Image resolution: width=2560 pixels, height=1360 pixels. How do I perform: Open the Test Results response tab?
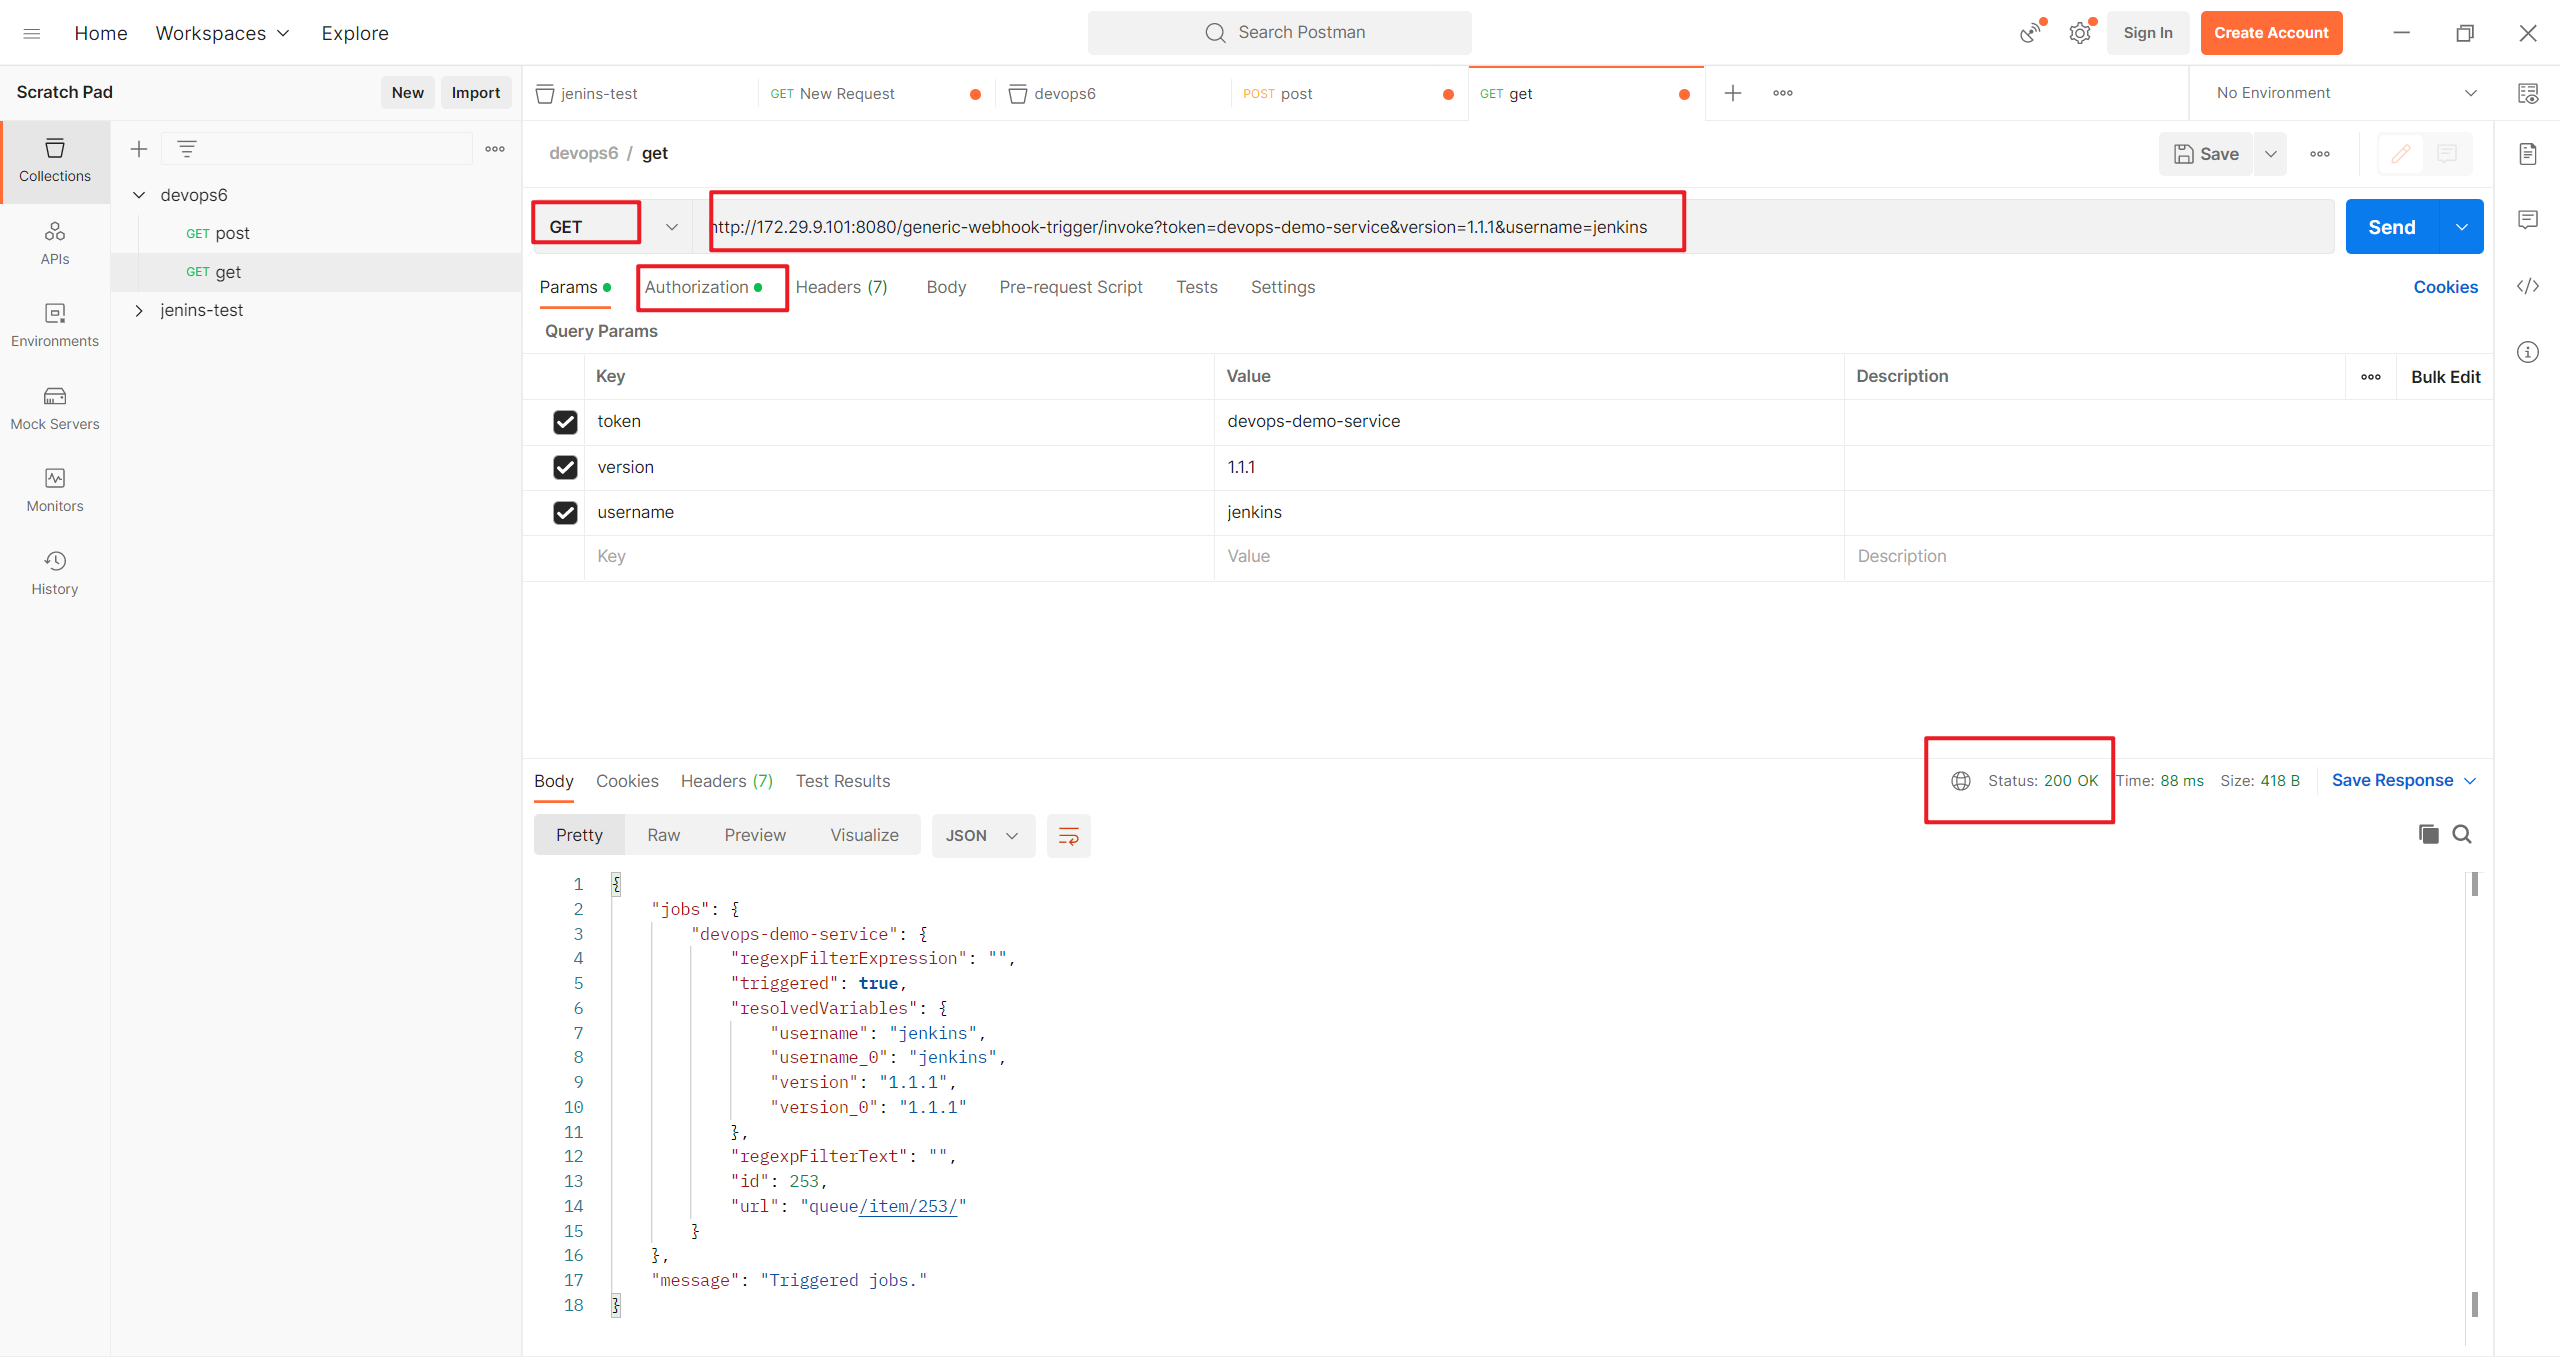[x=842, y=781]
